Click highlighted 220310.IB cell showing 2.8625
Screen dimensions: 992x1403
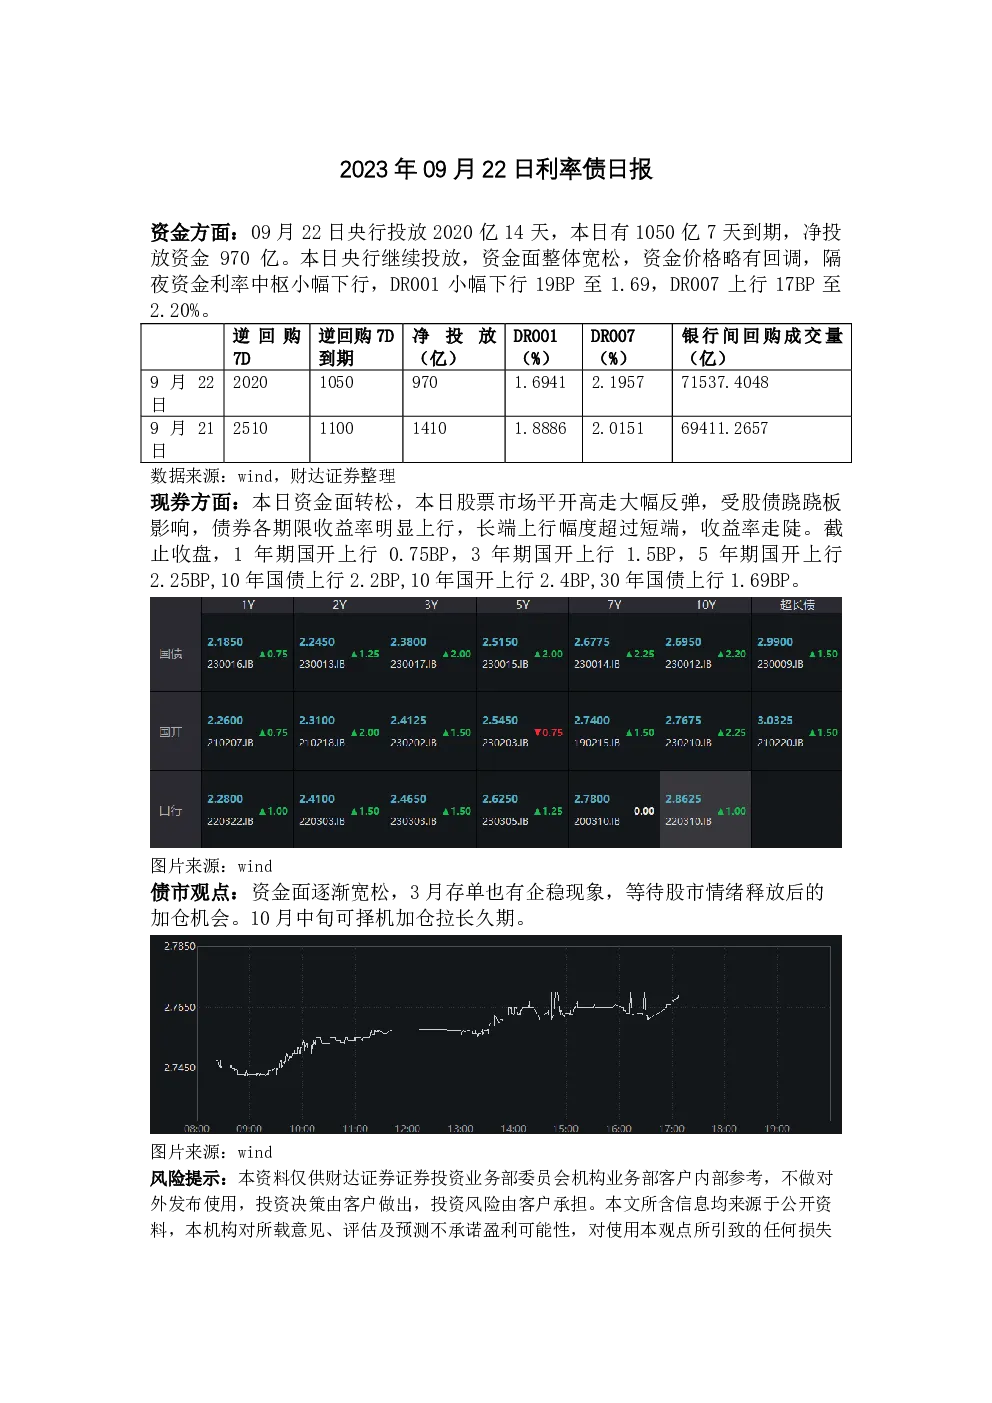point(705,810)
